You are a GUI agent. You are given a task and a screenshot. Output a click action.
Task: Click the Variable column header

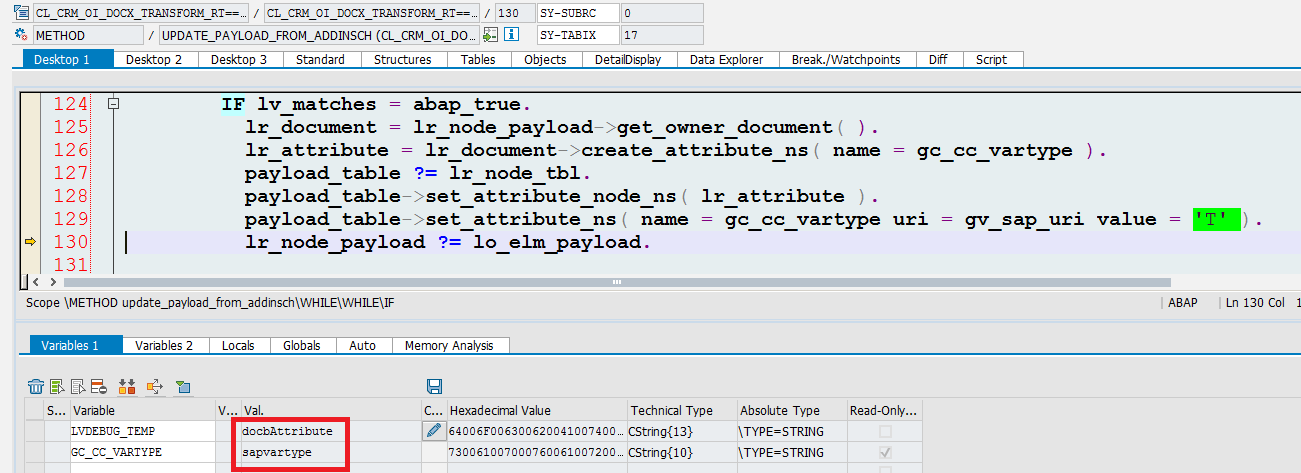[x=143, y=410]
